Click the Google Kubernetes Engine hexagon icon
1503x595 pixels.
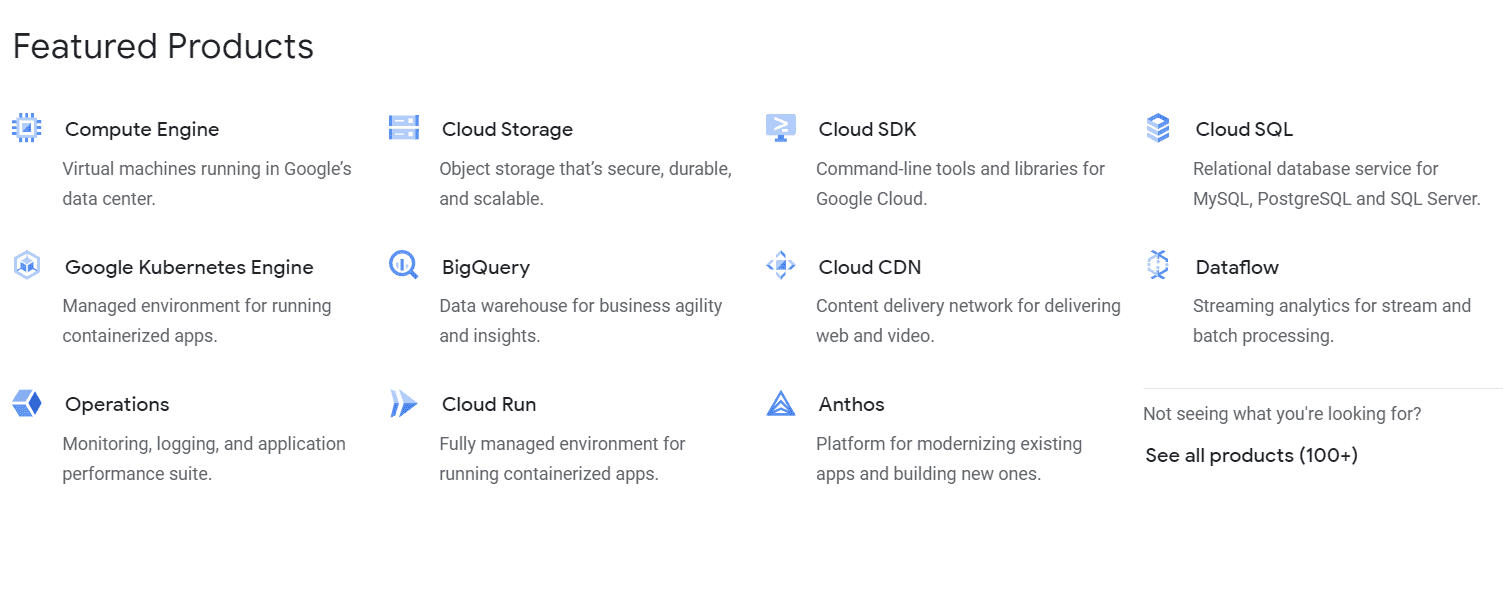tap(26, 265)
